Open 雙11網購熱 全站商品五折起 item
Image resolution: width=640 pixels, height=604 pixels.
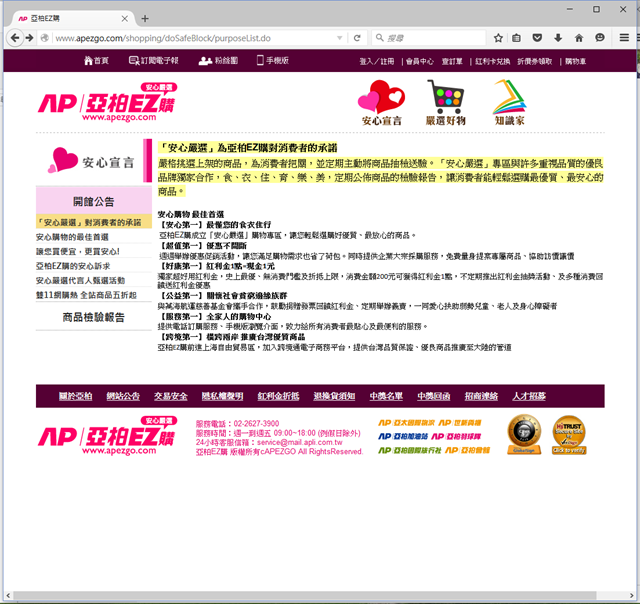(86, 295)
